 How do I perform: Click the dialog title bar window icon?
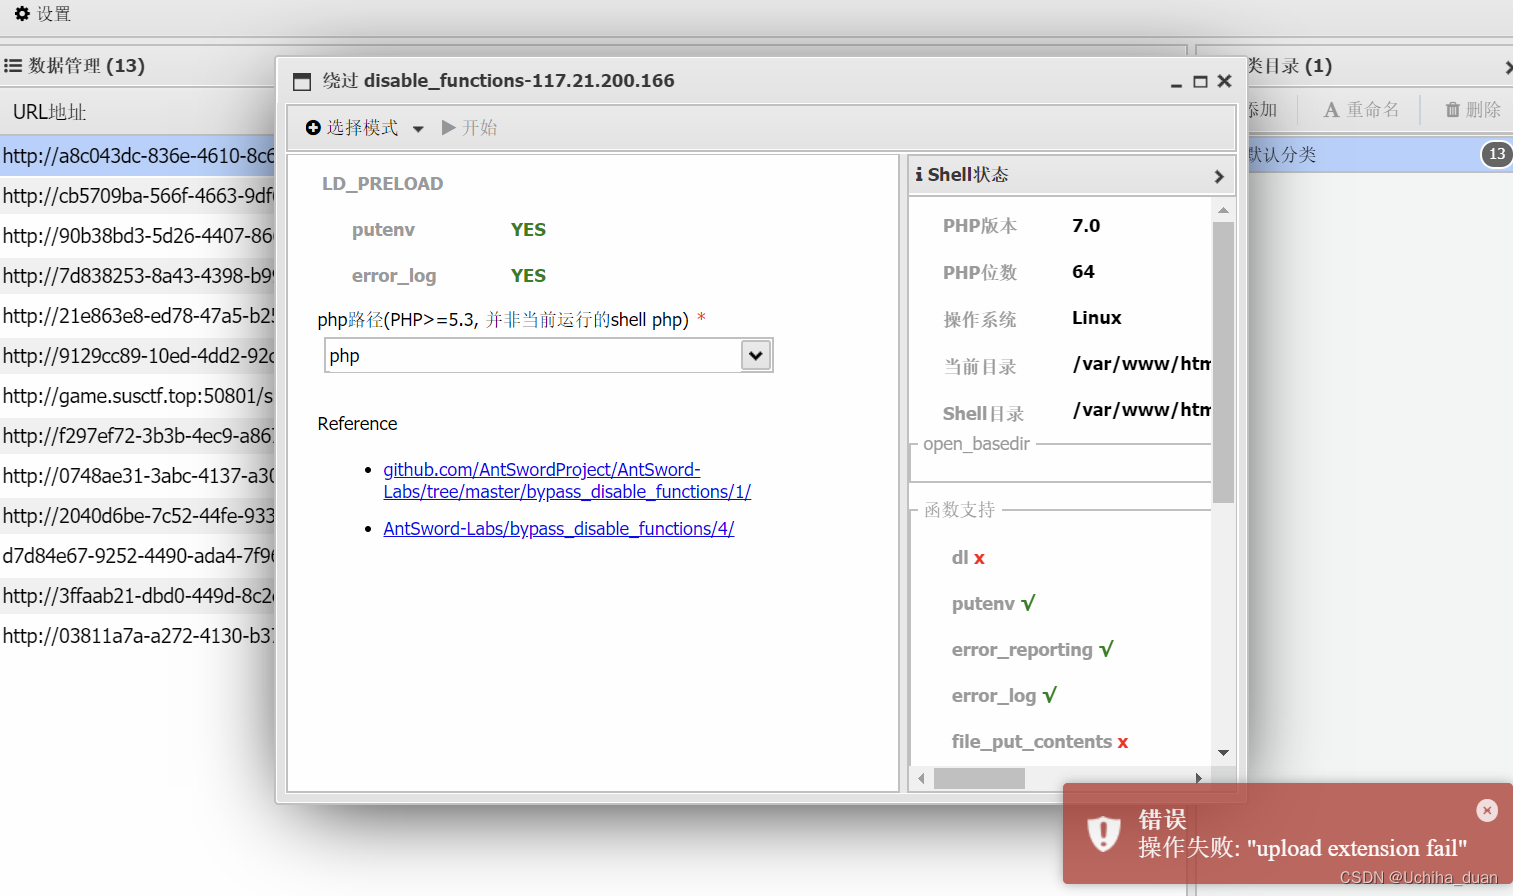click(301, 81)
